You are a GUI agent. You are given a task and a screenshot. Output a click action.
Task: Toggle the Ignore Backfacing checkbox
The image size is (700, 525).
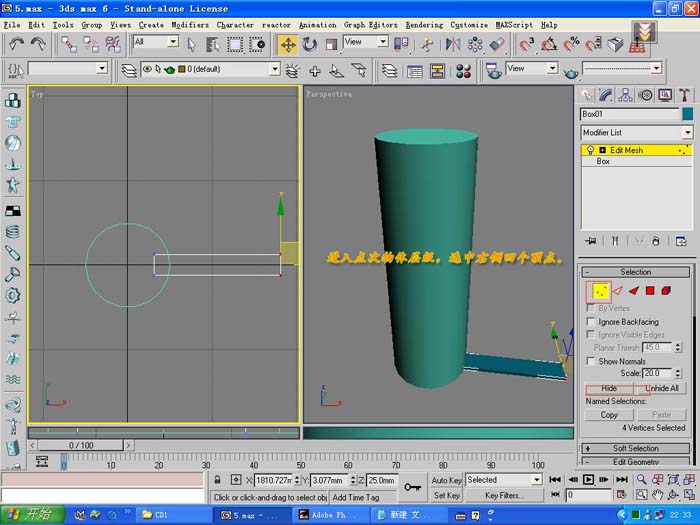click(x=591, y=321)
